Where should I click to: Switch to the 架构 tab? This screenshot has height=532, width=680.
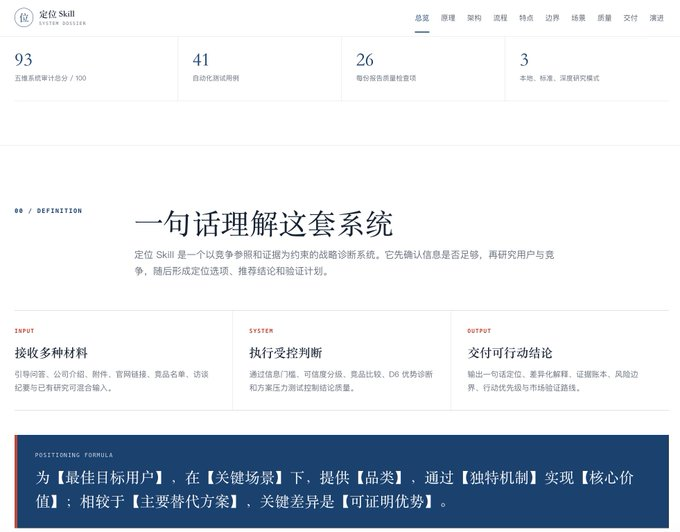(x=474, y=18)
